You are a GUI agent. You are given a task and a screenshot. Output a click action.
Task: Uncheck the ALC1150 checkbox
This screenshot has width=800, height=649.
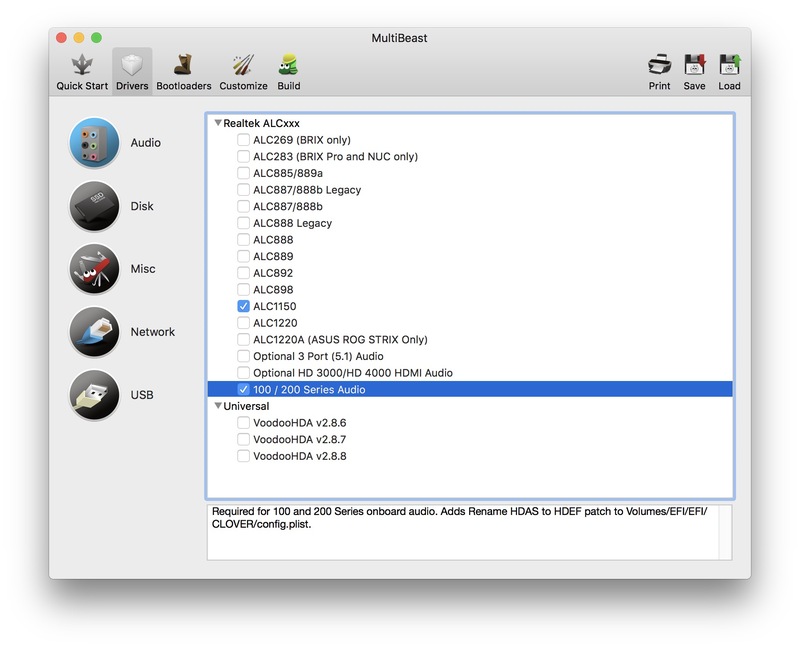pos(243,306)
